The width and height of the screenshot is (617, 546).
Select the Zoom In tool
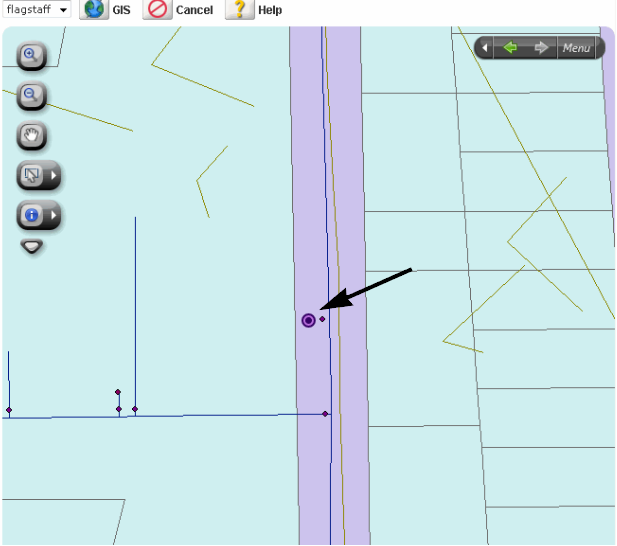pos(31,56)
